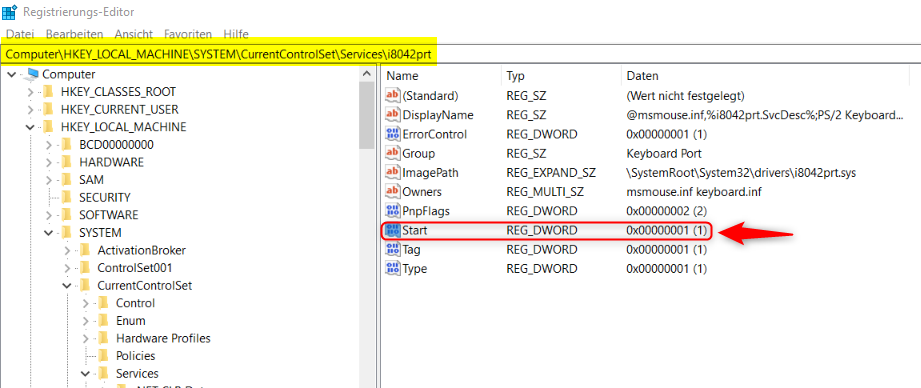Expand the Control key
Image resolution: width=921 pixels, height=388 pixels.
point(85,303)
